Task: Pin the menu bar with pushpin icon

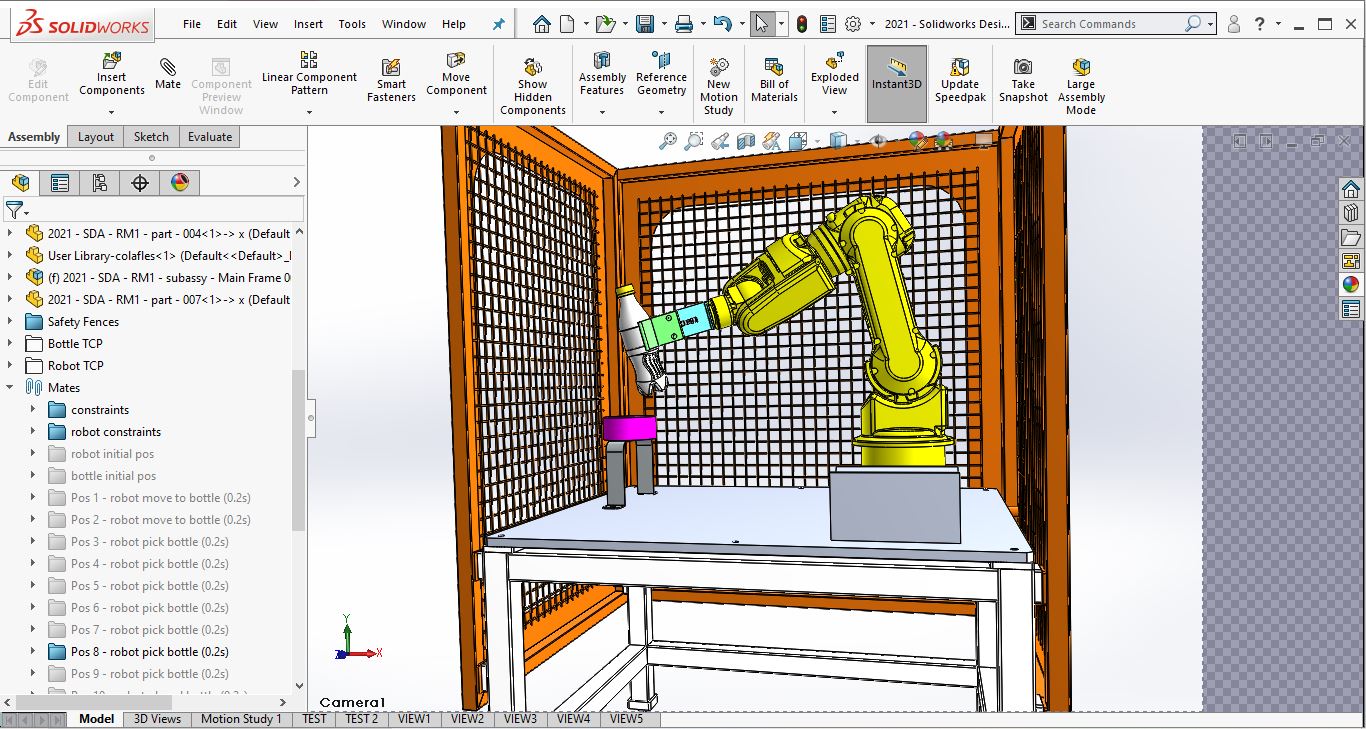Action: point(498,24)
